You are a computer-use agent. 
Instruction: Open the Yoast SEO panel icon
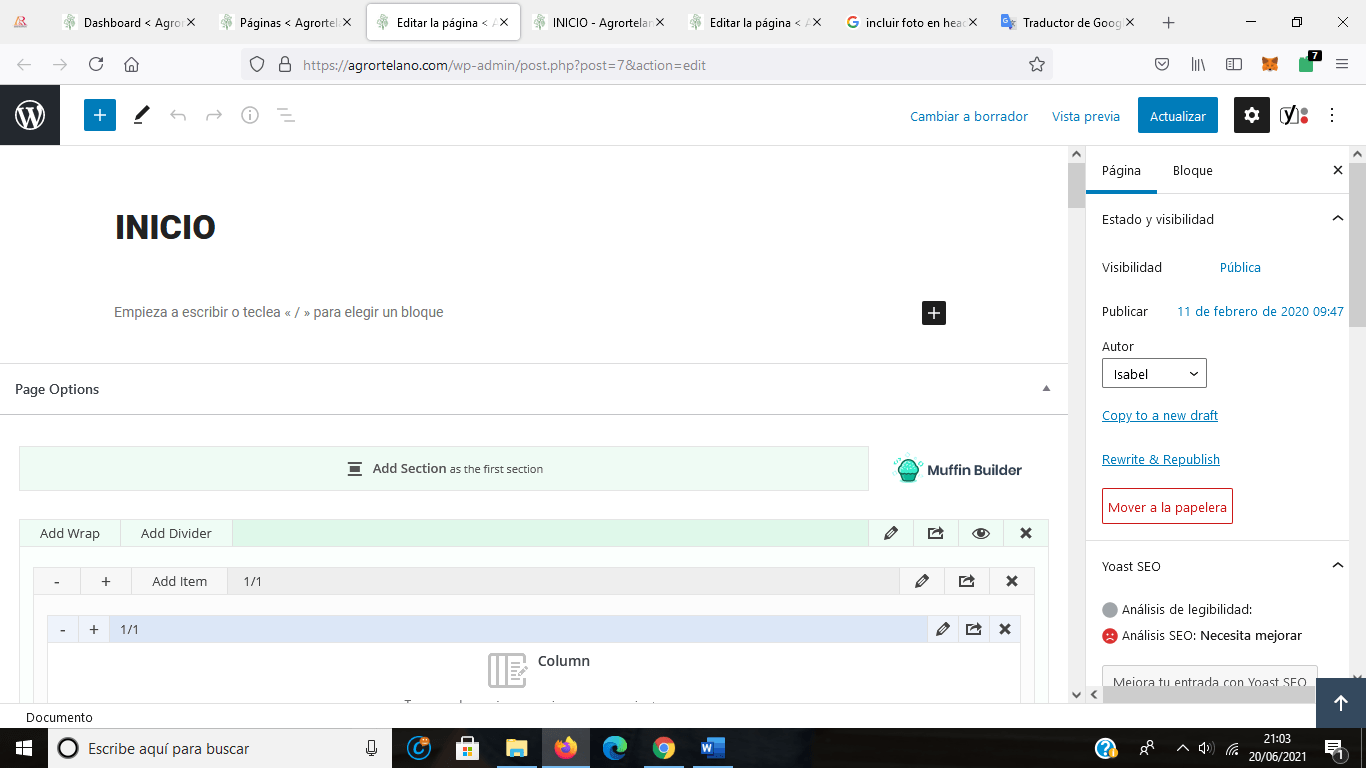1294,116
